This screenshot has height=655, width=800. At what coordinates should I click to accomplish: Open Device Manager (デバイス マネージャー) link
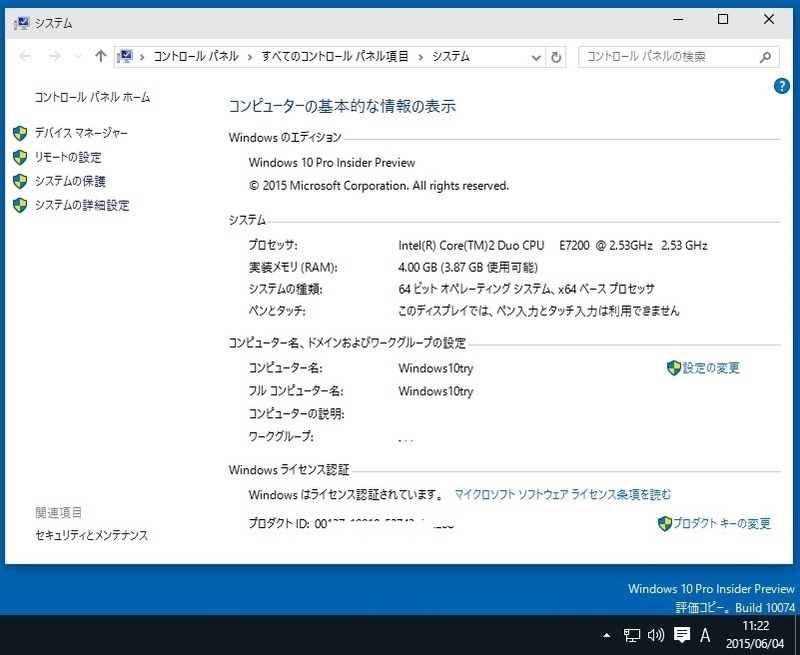click(81, 133)
